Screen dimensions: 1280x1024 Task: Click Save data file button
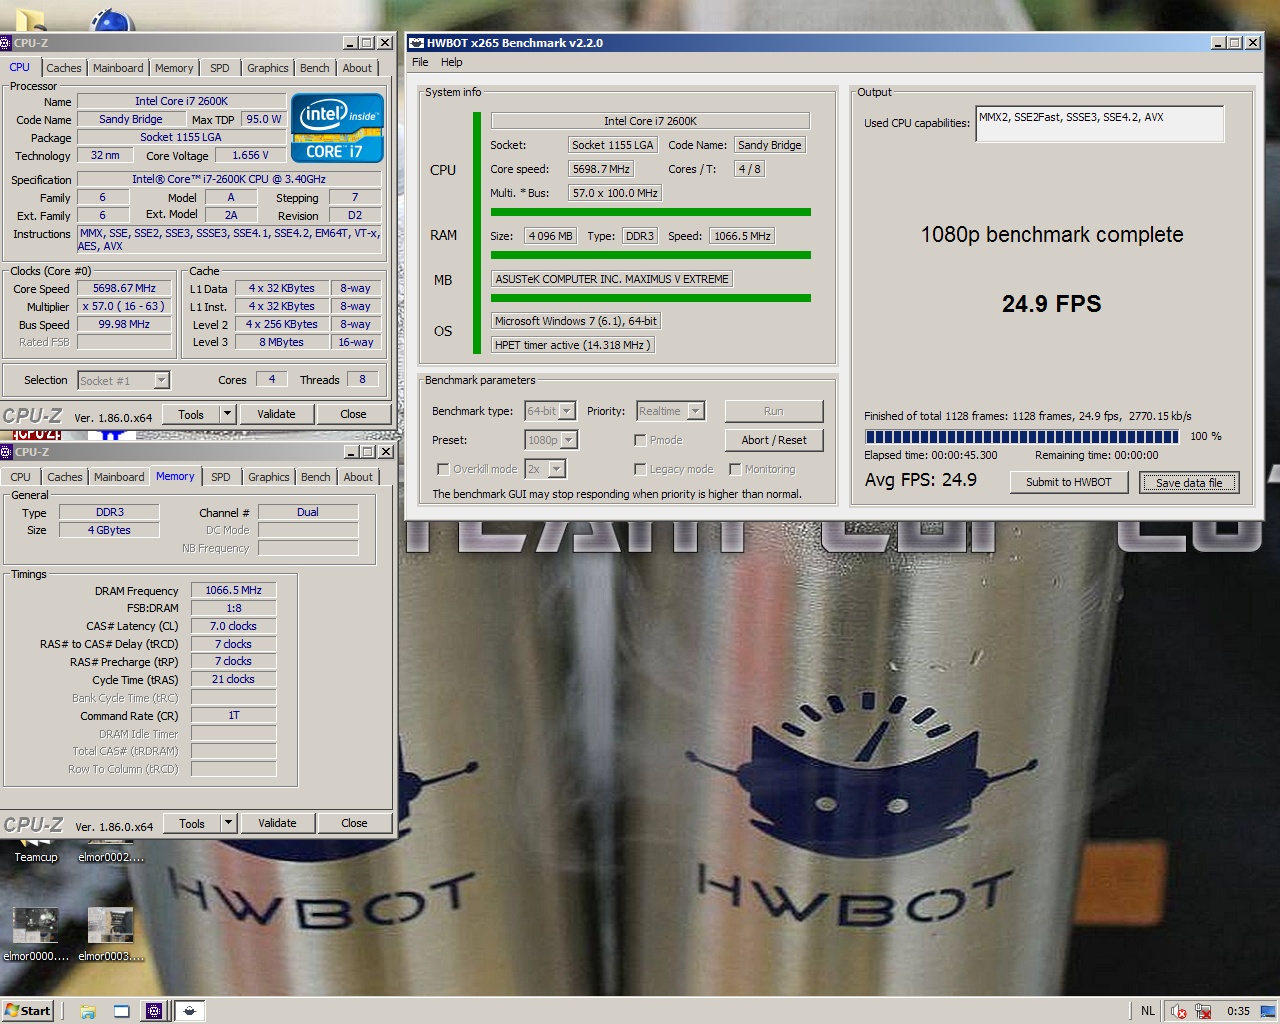[x=1189, y=482]
